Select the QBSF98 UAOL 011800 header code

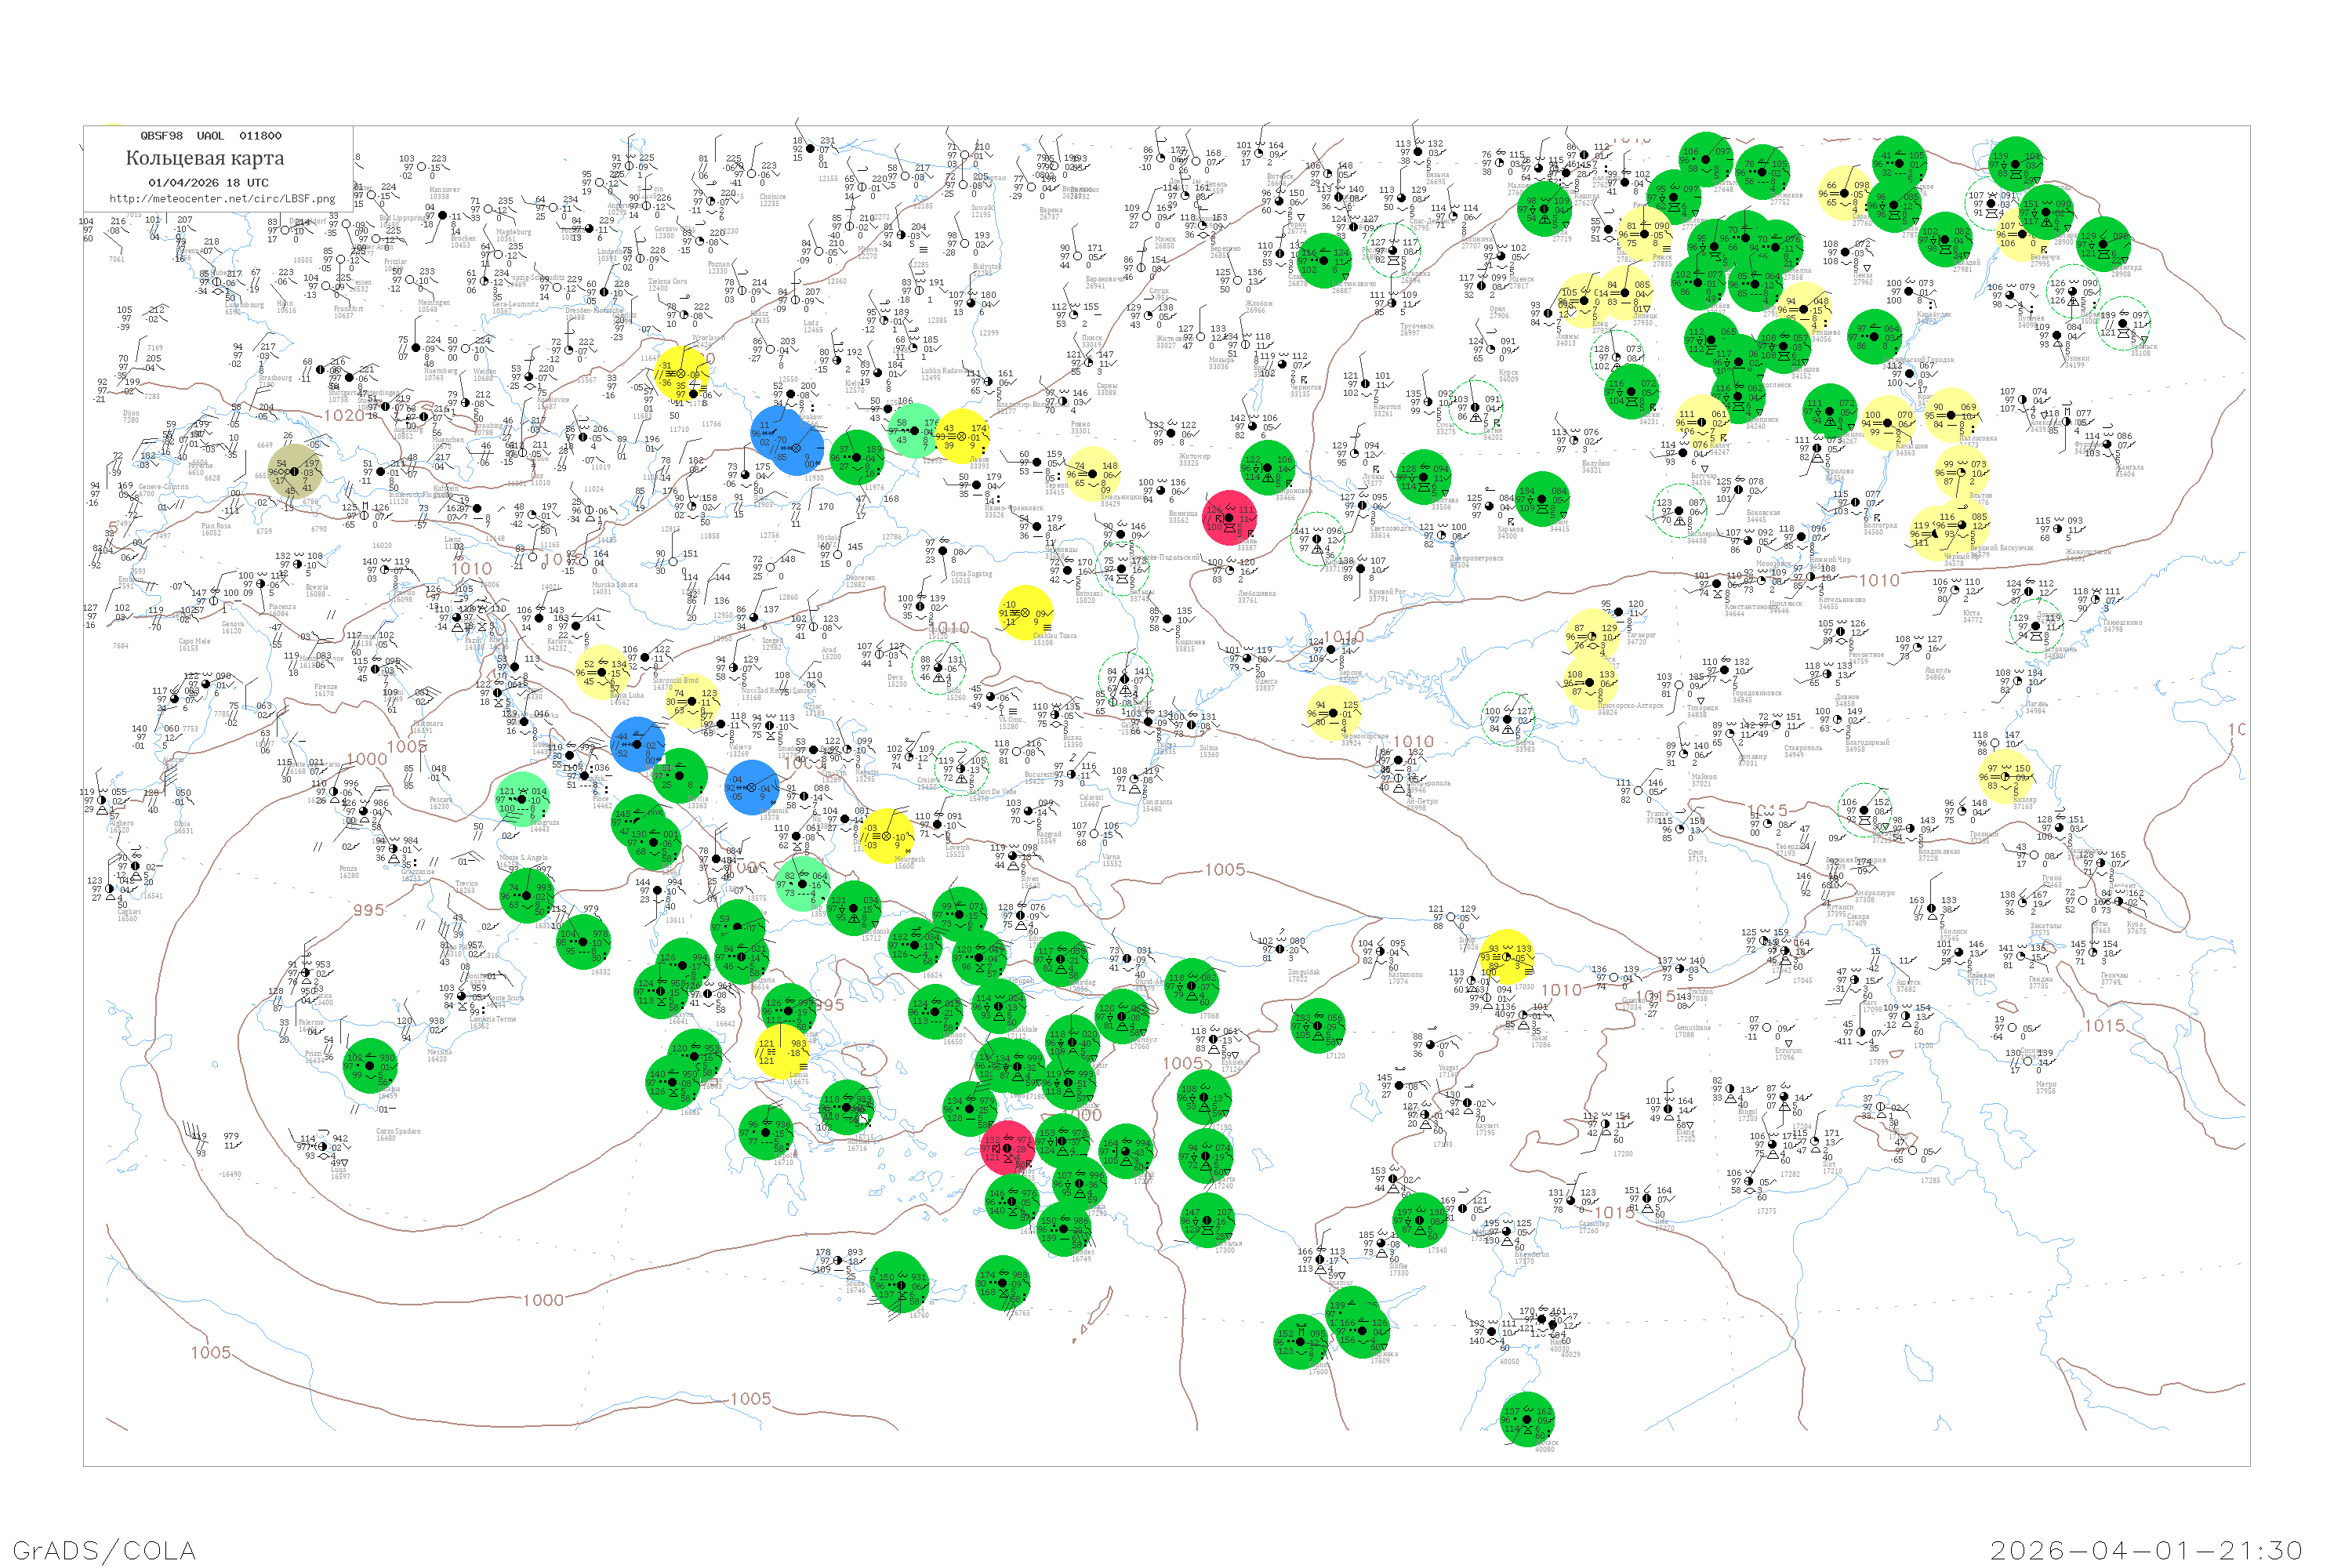point(210,135)
